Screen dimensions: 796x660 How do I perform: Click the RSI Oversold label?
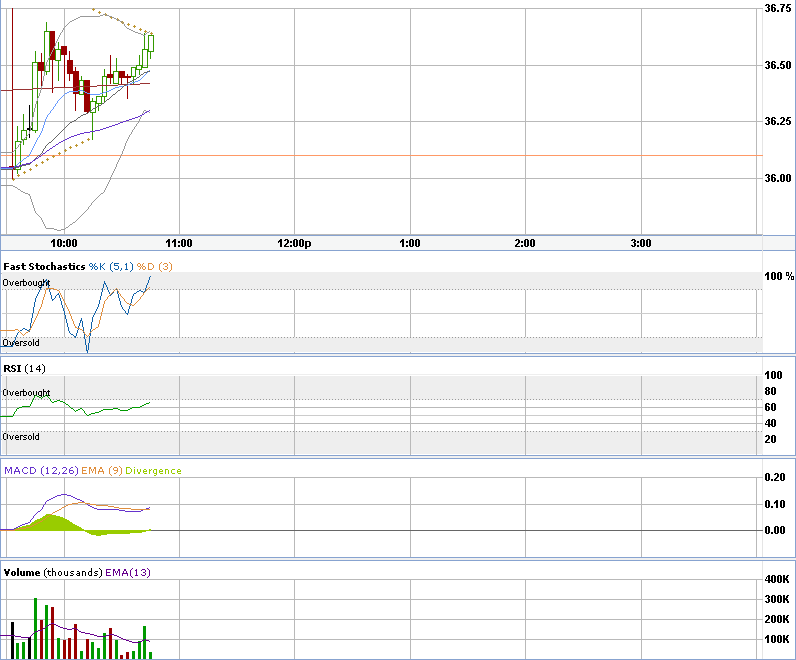21,437
